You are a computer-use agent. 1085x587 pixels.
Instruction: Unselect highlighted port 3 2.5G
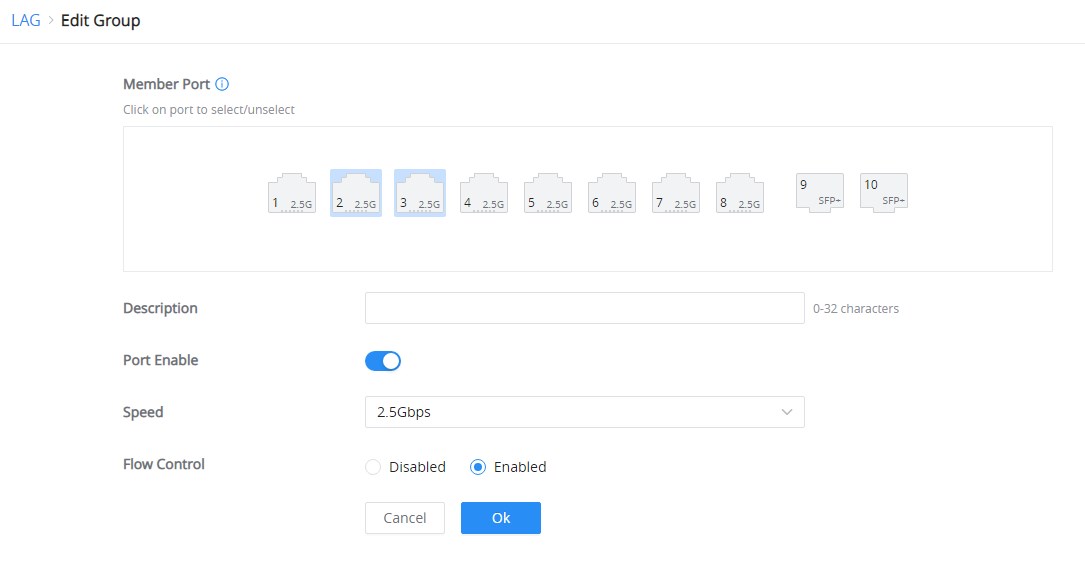[x=420, y=193]
